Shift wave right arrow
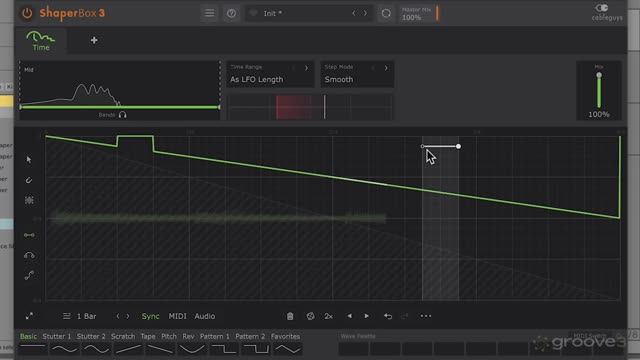This screenshot has width=640, height=360. [367, 316]
